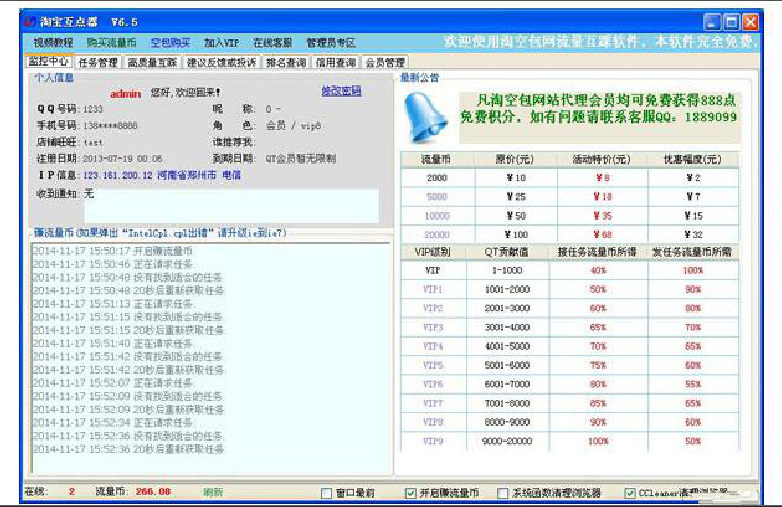Click the green announcement banner text
782x507 pixels.
tap(599, 109)
